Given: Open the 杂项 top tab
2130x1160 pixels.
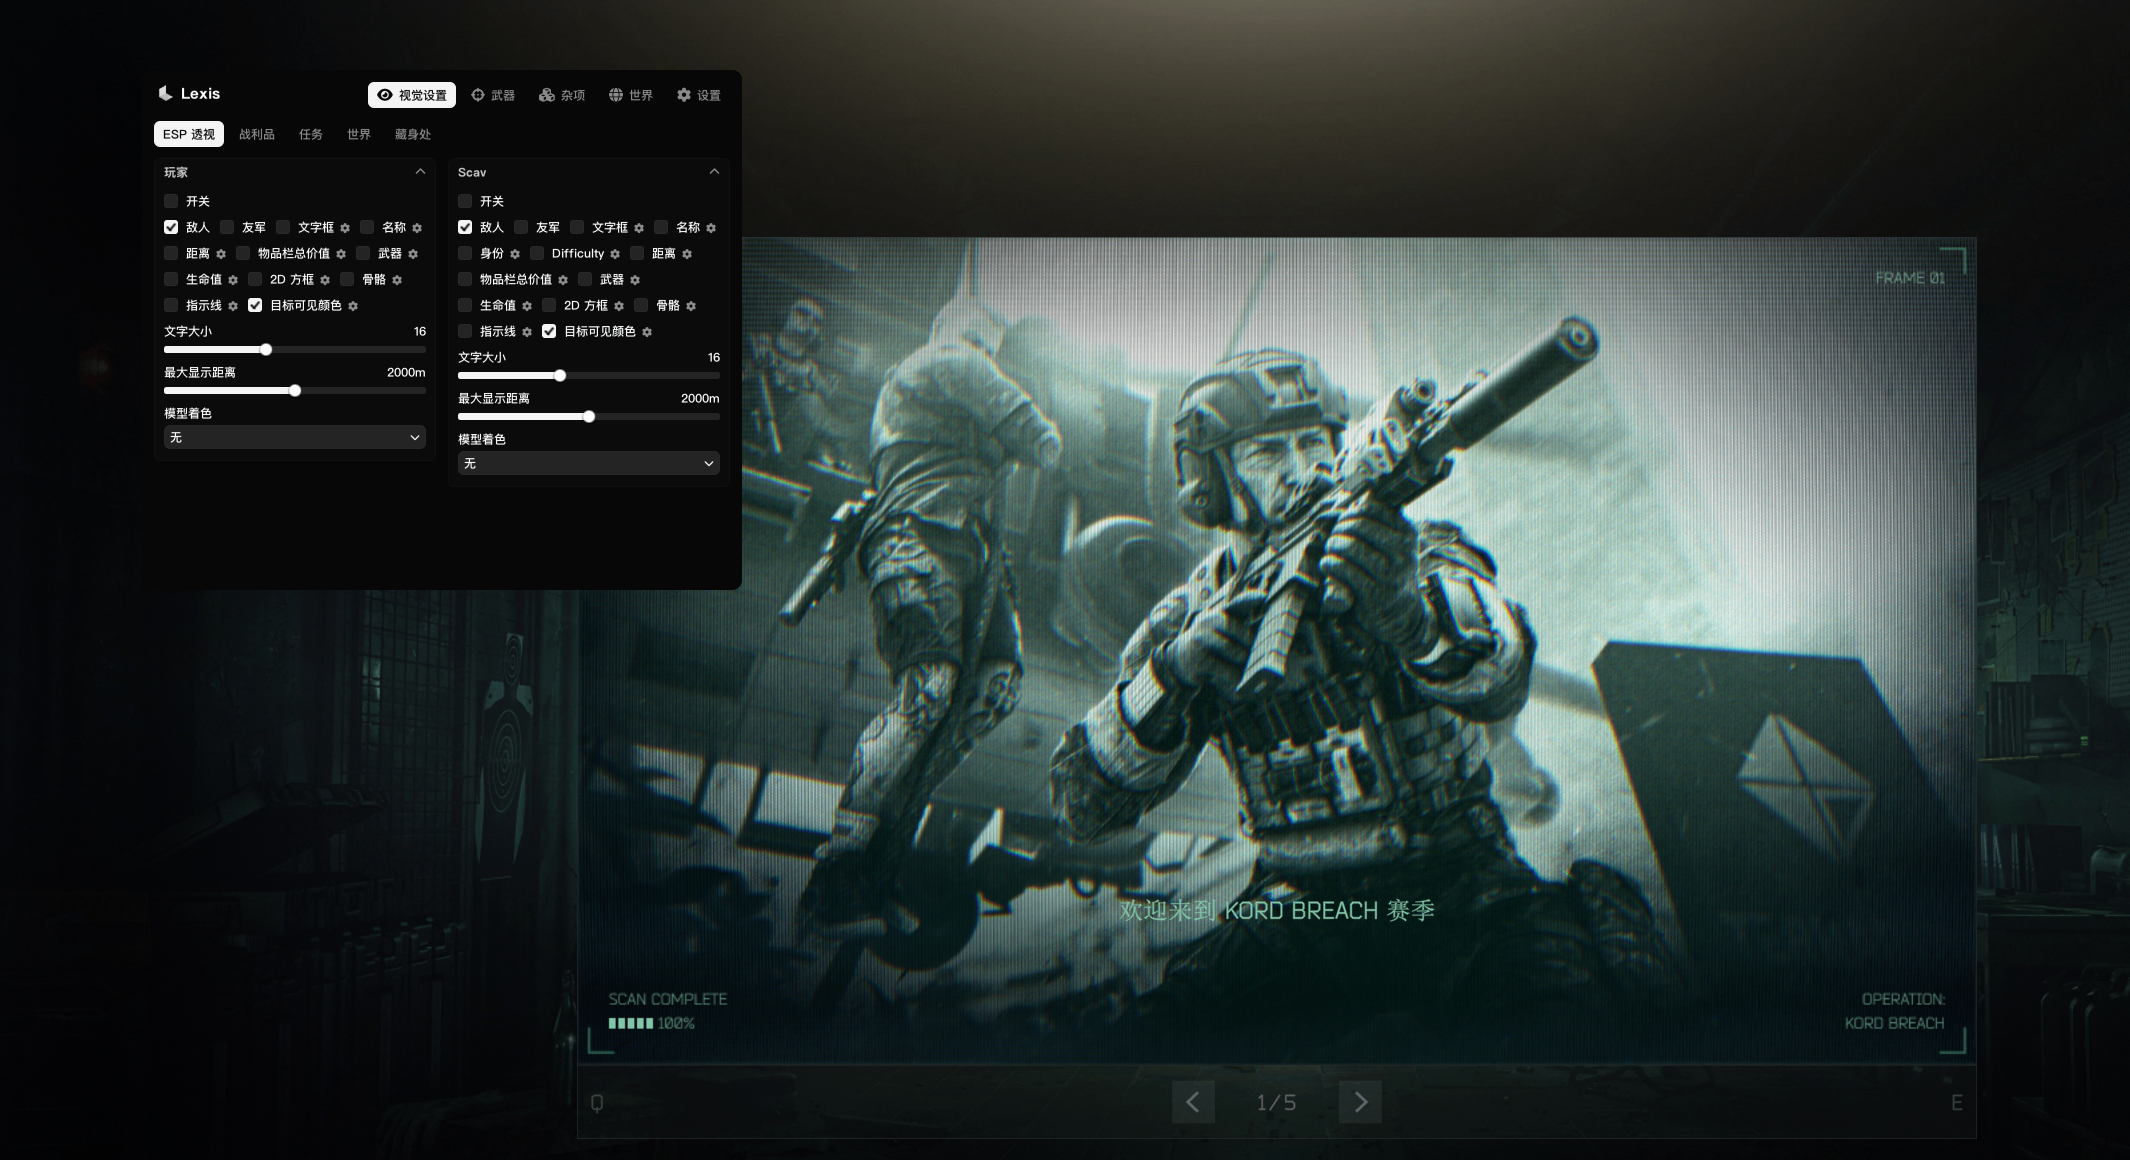Looking at the screenshot, I should 562,95.
